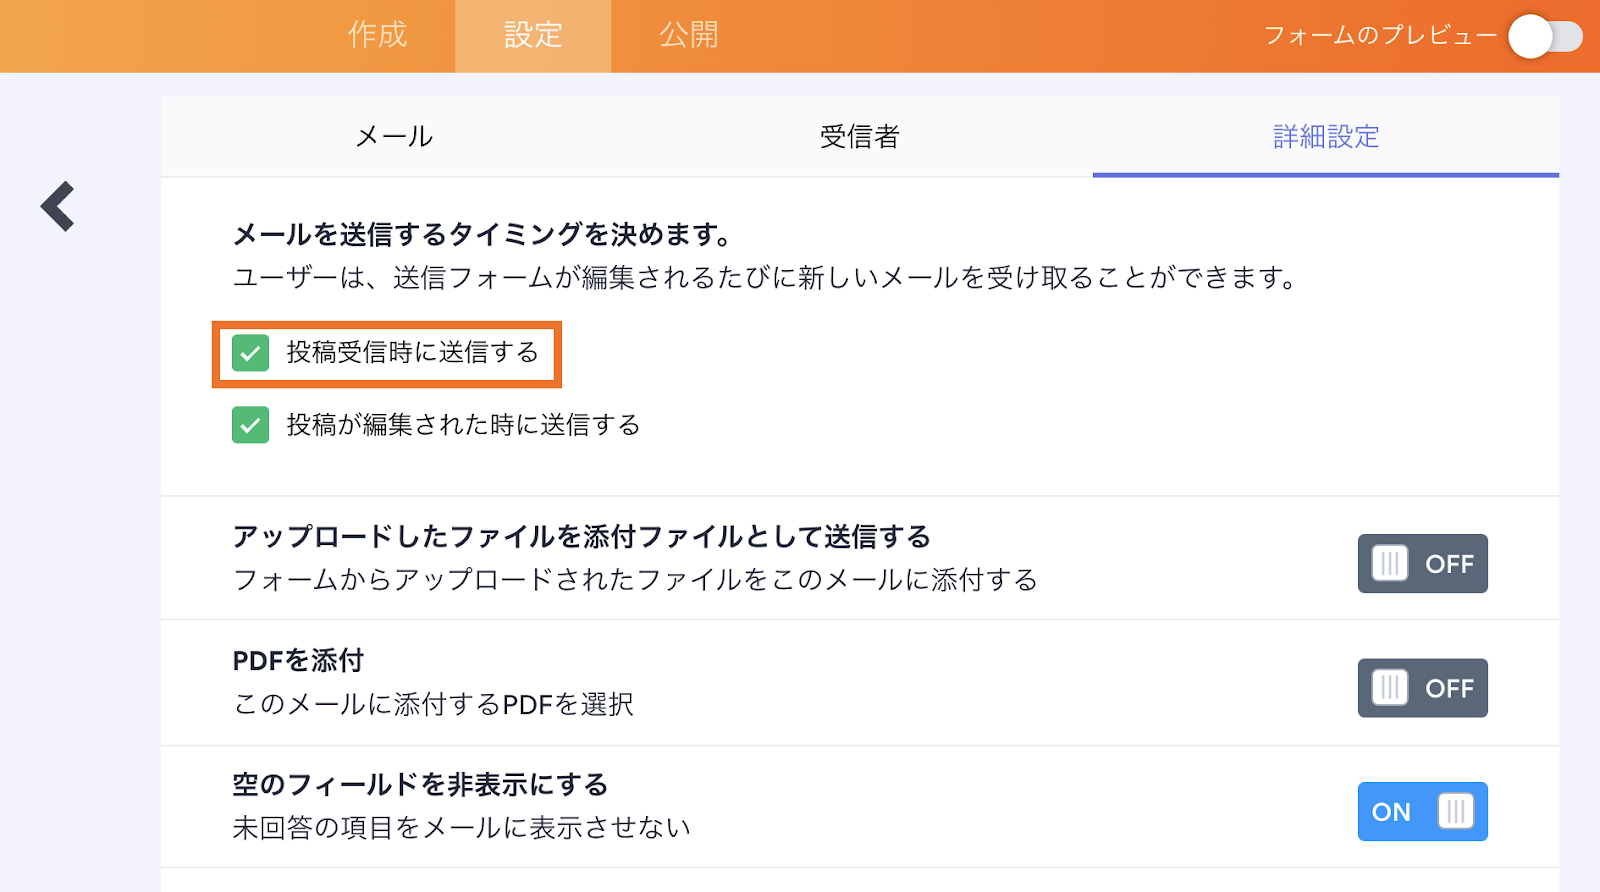Screen dimensions: 1600x892
Task: Click the アップロードしたファイルを添付ファイルとして送信する heading
Action: [x=581, y=537]
